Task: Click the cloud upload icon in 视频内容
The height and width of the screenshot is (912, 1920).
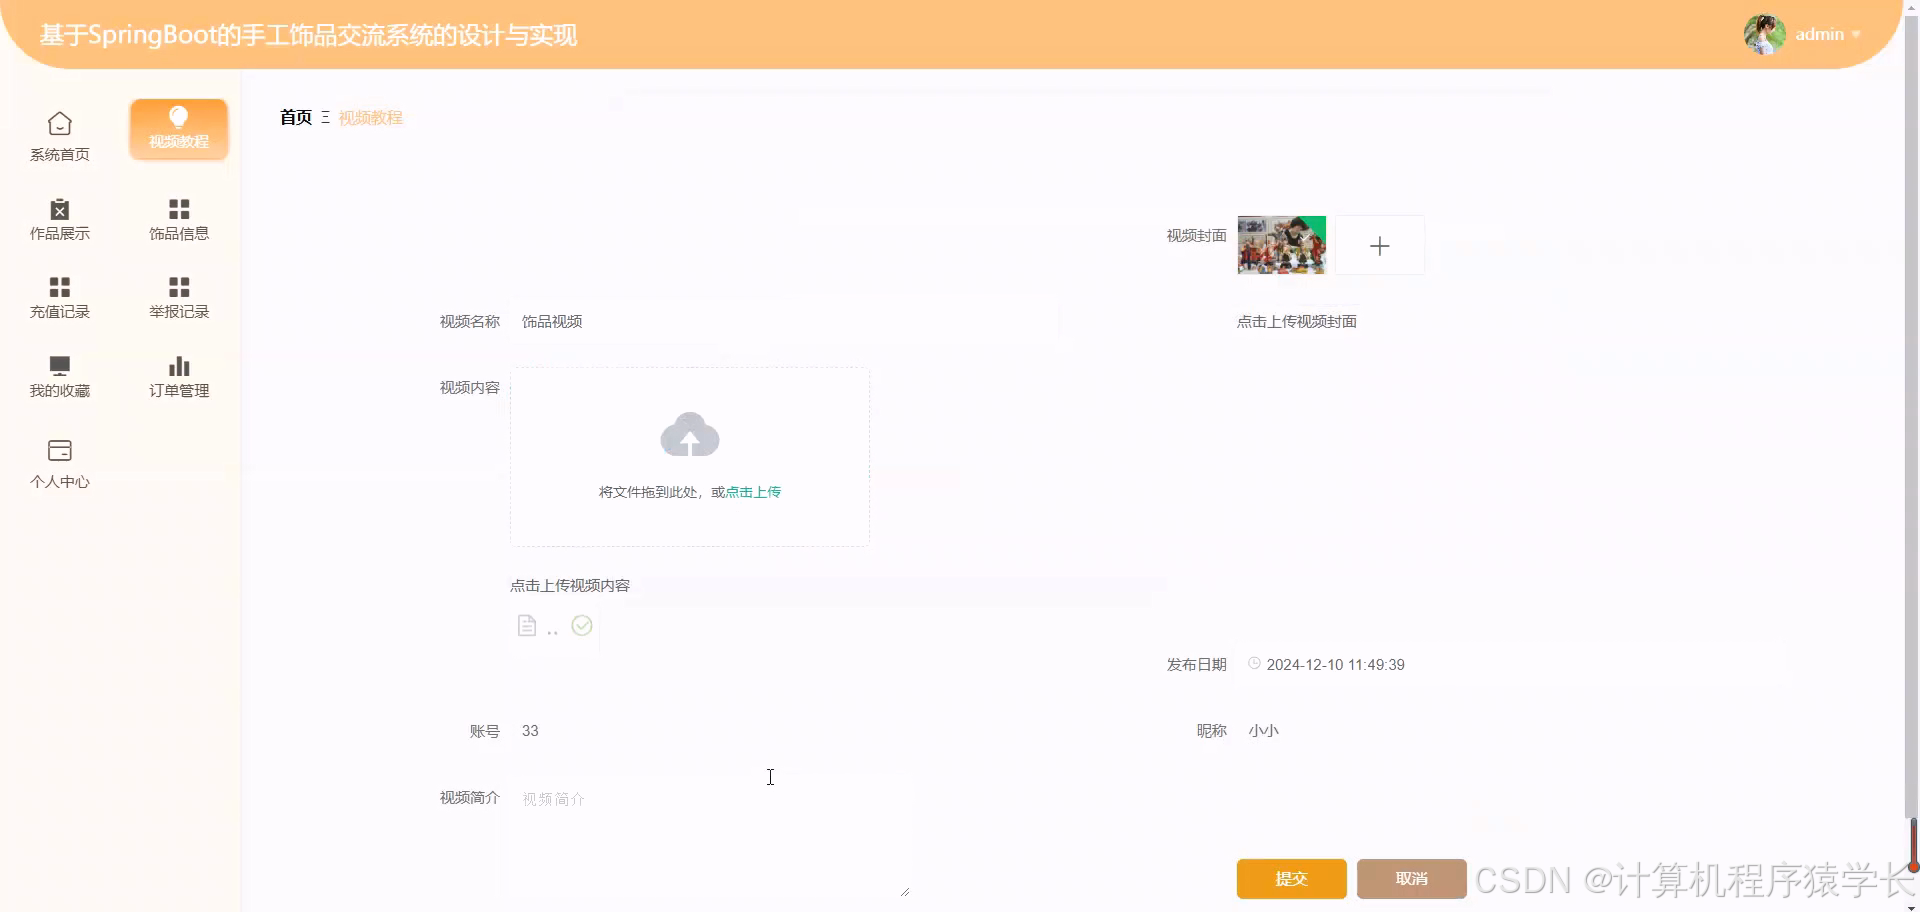Action: point(689,435)
